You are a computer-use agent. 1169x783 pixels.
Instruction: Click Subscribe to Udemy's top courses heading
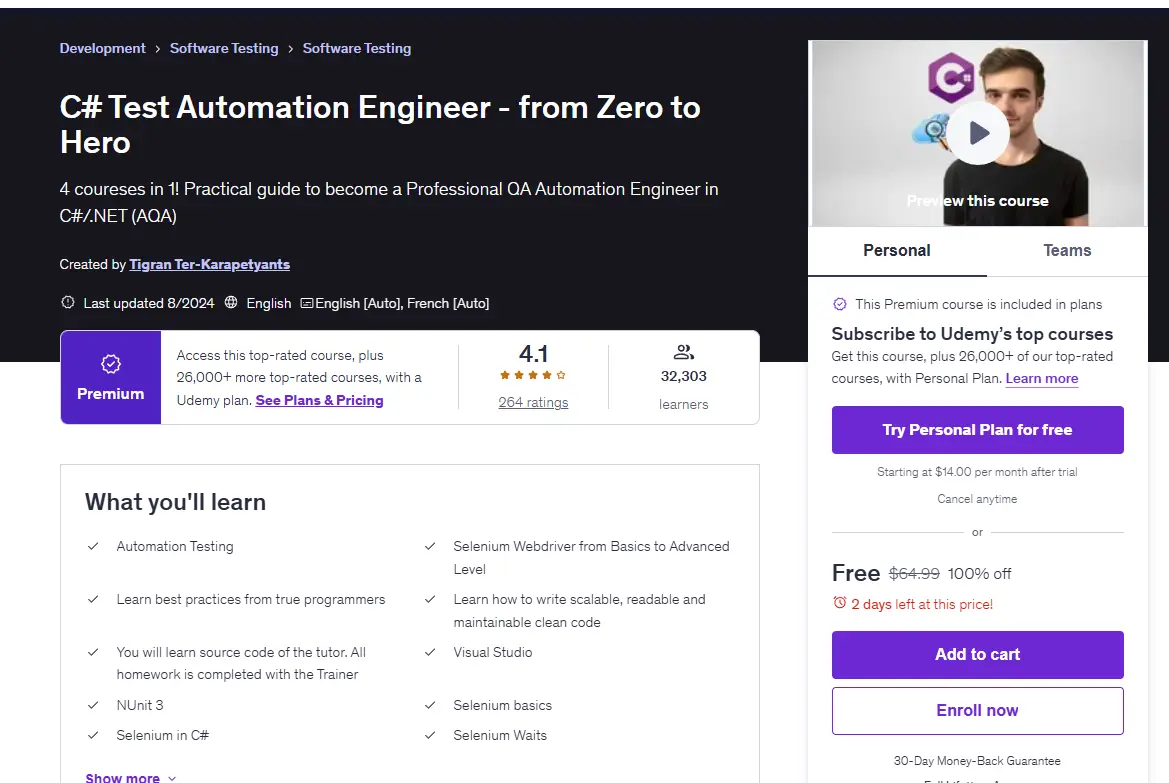pyautogui.click(x=972, y=334)
